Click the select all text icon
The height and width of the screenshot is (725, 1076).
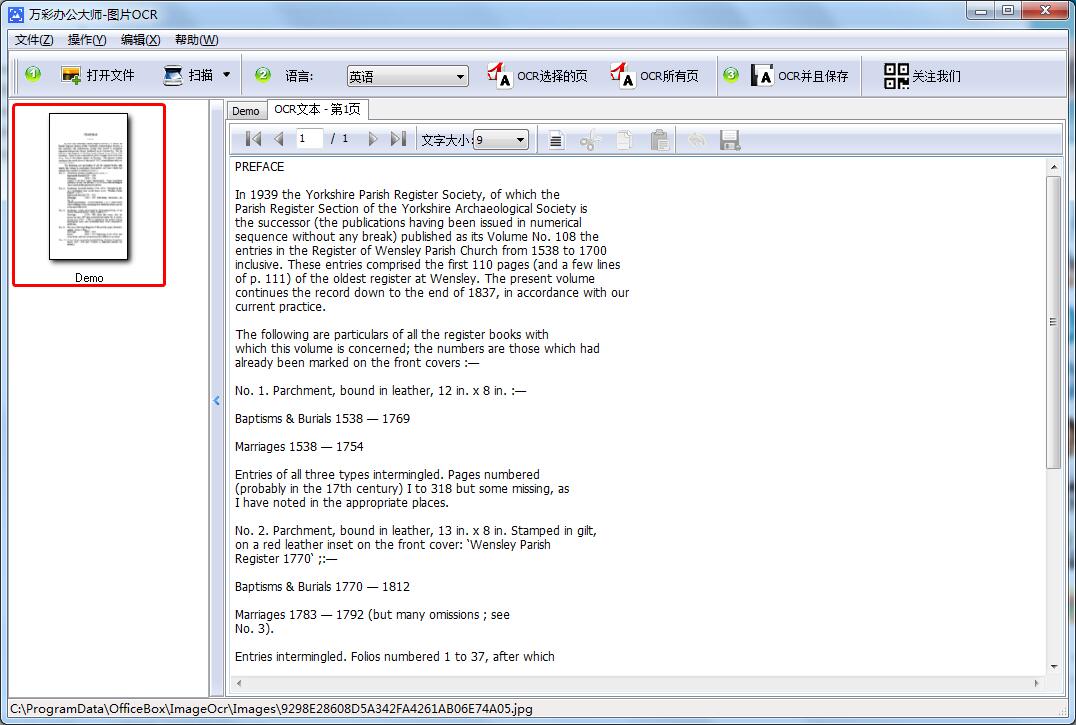click(556, 140)
